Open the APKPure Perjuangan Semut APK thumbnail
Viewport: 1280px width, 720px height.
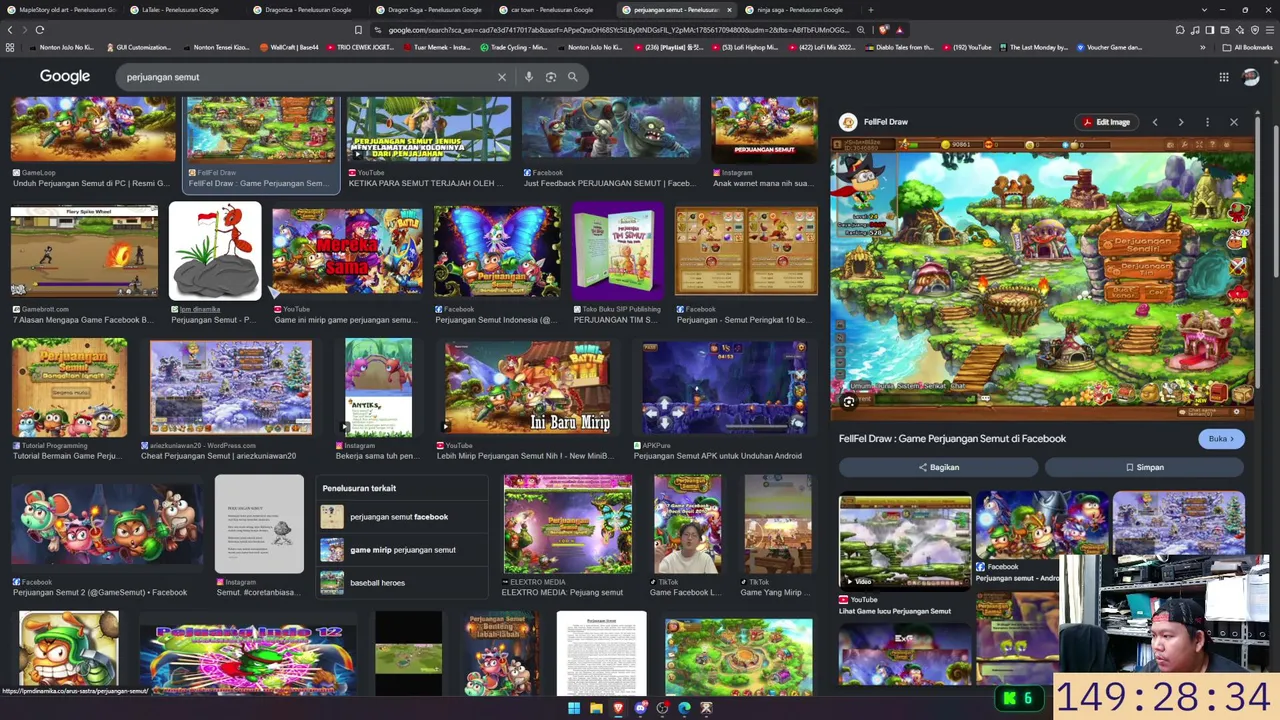[x=724, y=388]
